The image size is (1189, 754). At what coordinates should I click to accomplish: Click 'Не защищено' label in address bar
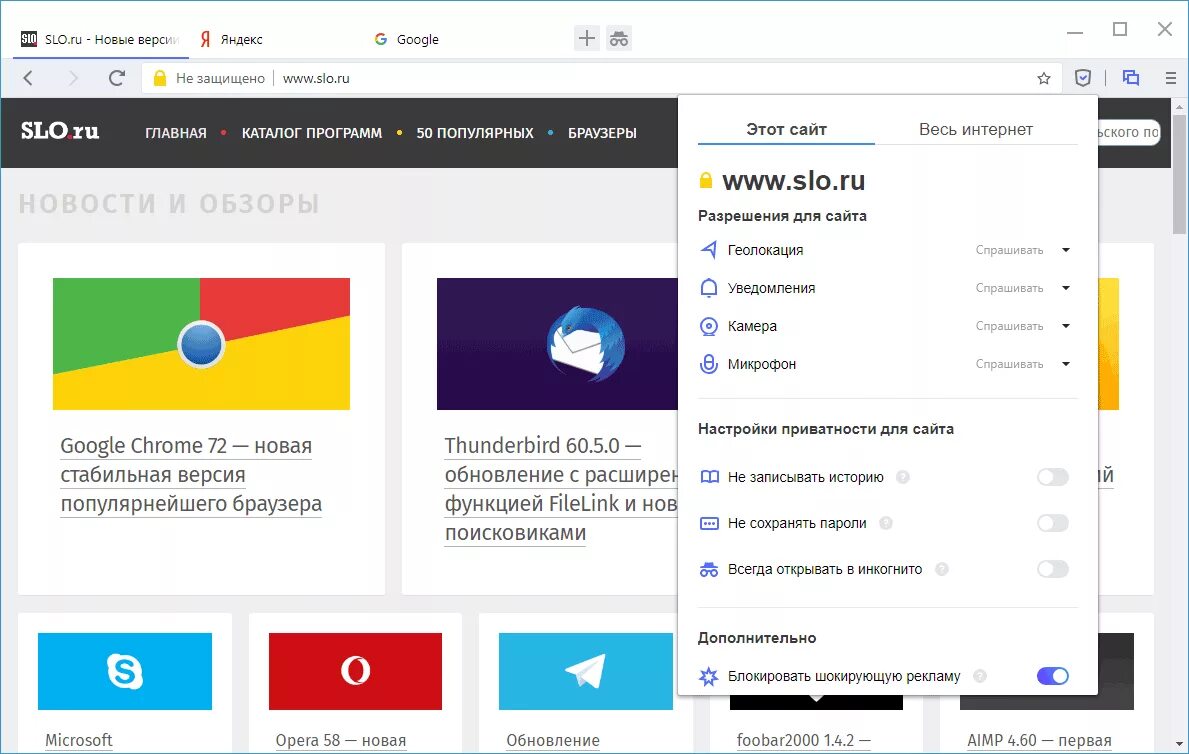click(220, 78)
